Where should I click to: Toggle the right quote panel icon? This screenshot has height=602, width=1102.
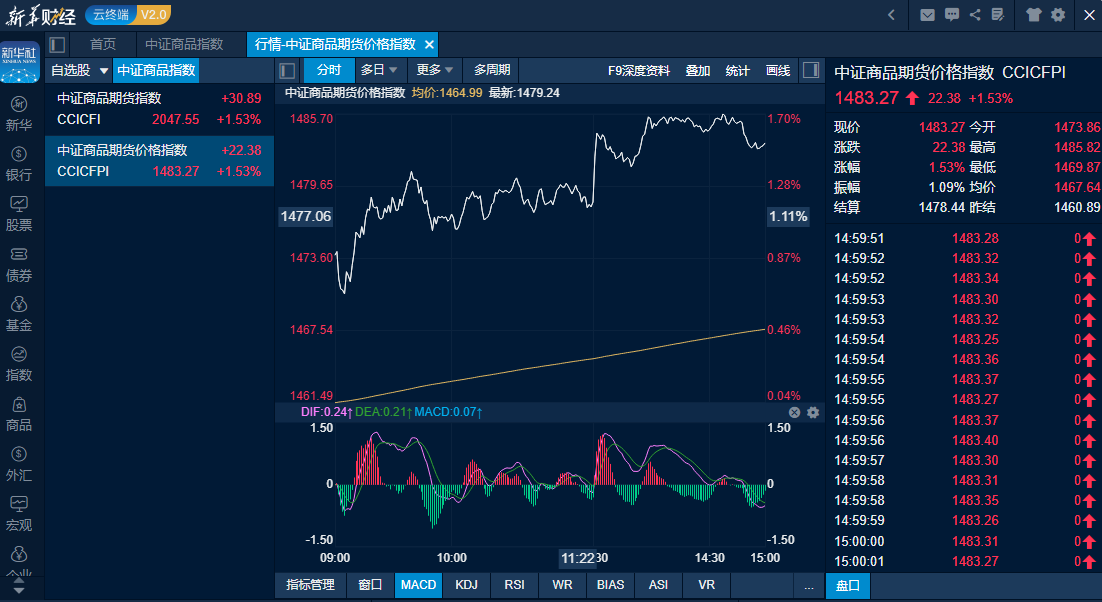811,70
